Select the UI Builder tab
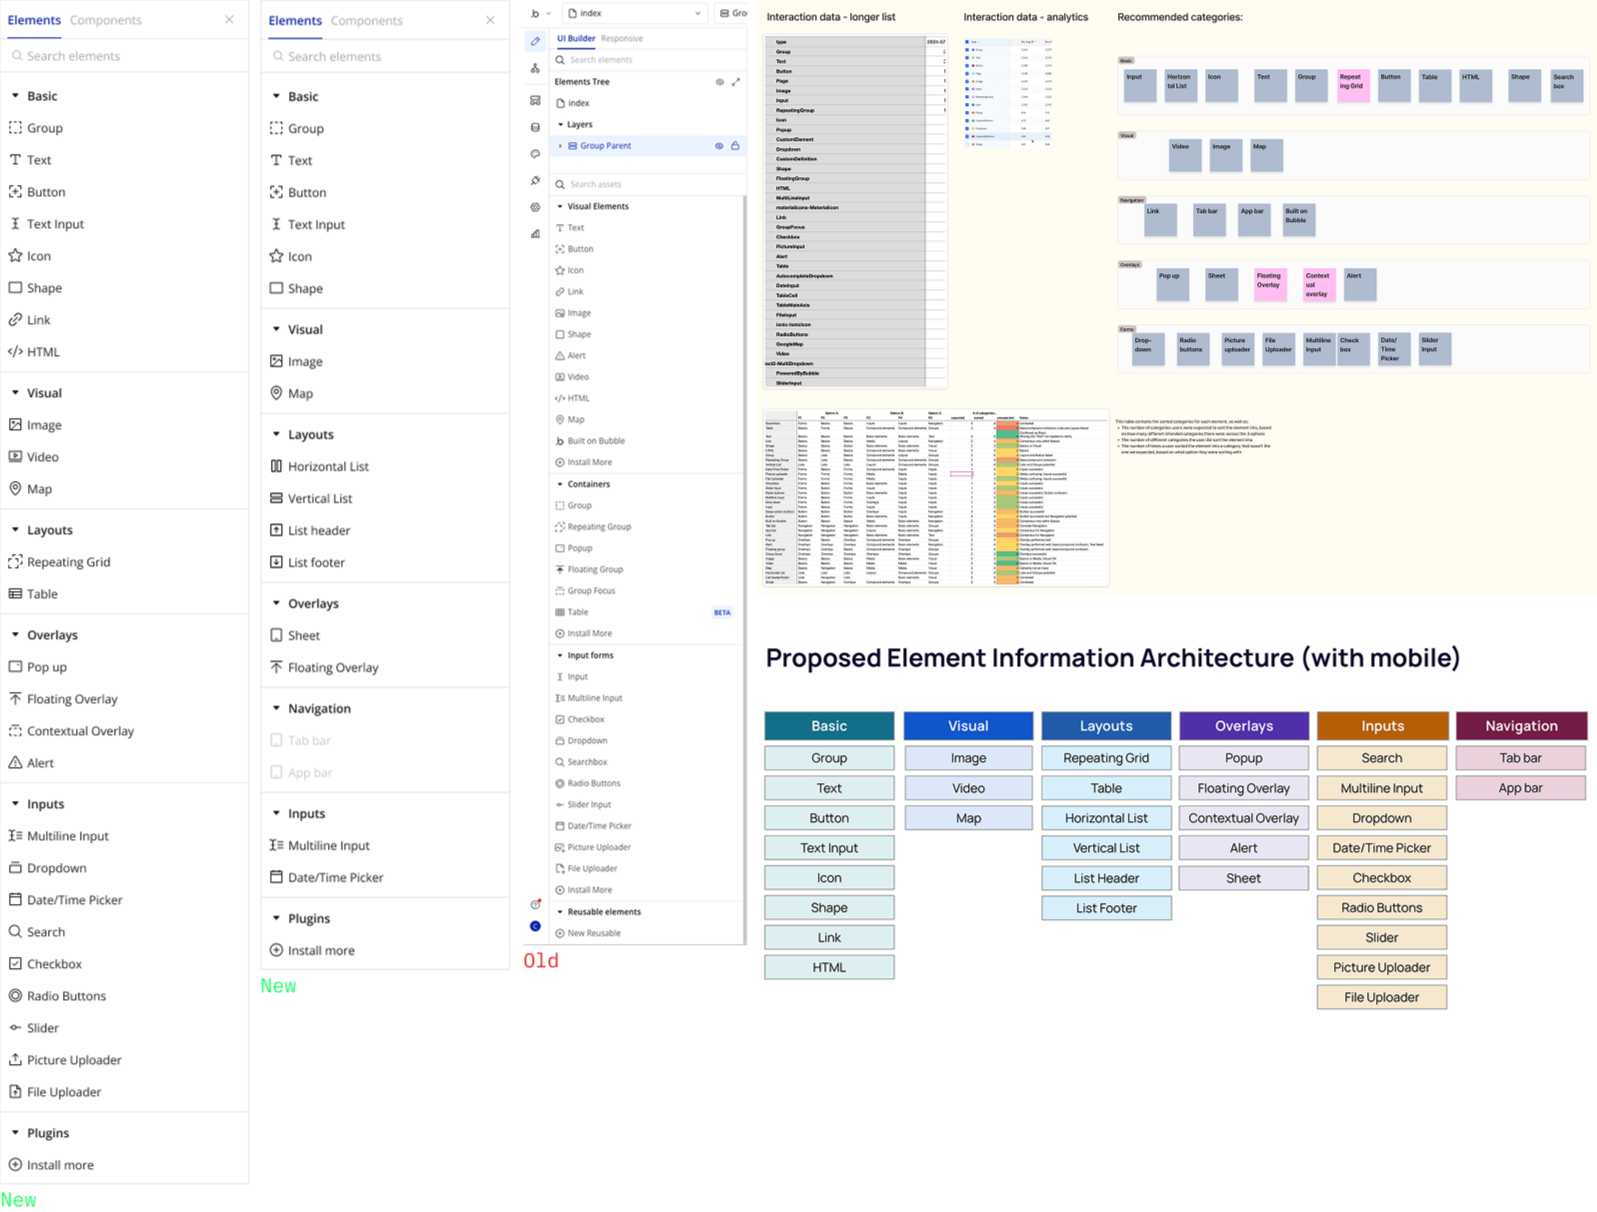This screenshot has height=1212, width=1597. coord(576,38)
